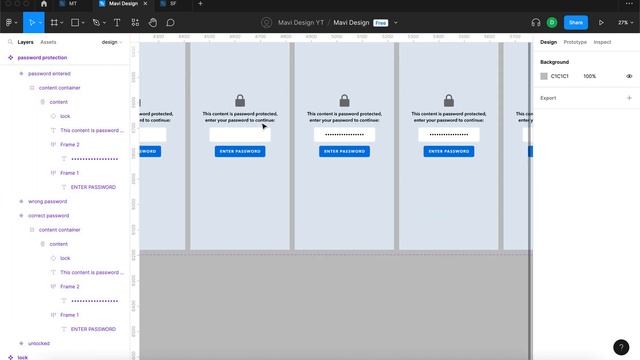Click lock icon in fourth canvas frame
The image size is (640, 360).
pos(449,100)
